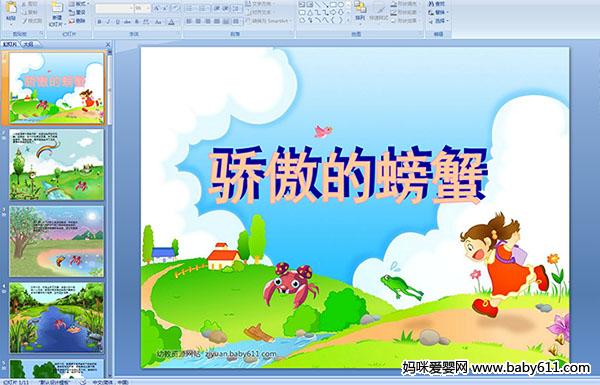Screen dimensions: 600x385
Task: Click the Reset (重设) slide button
Action: coord(78,12)
